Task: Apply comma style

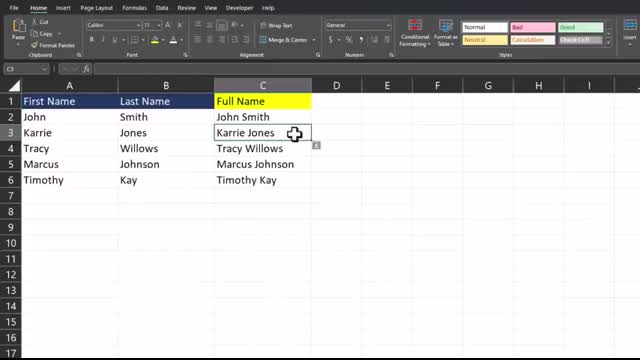Action: pyautogui.click(x=361, y=40)
